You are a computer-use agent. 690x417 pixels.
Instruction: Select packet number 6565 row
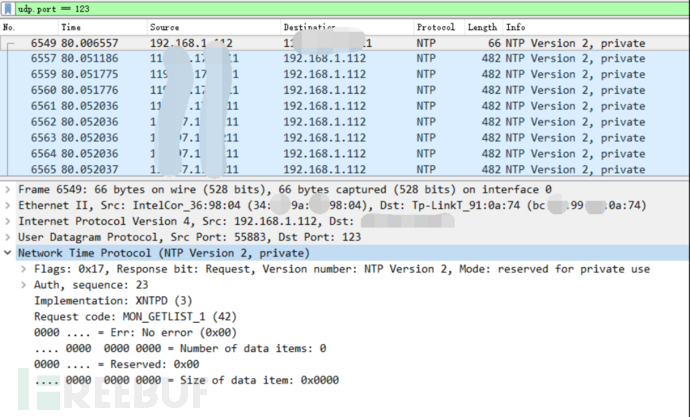[345, 169]
